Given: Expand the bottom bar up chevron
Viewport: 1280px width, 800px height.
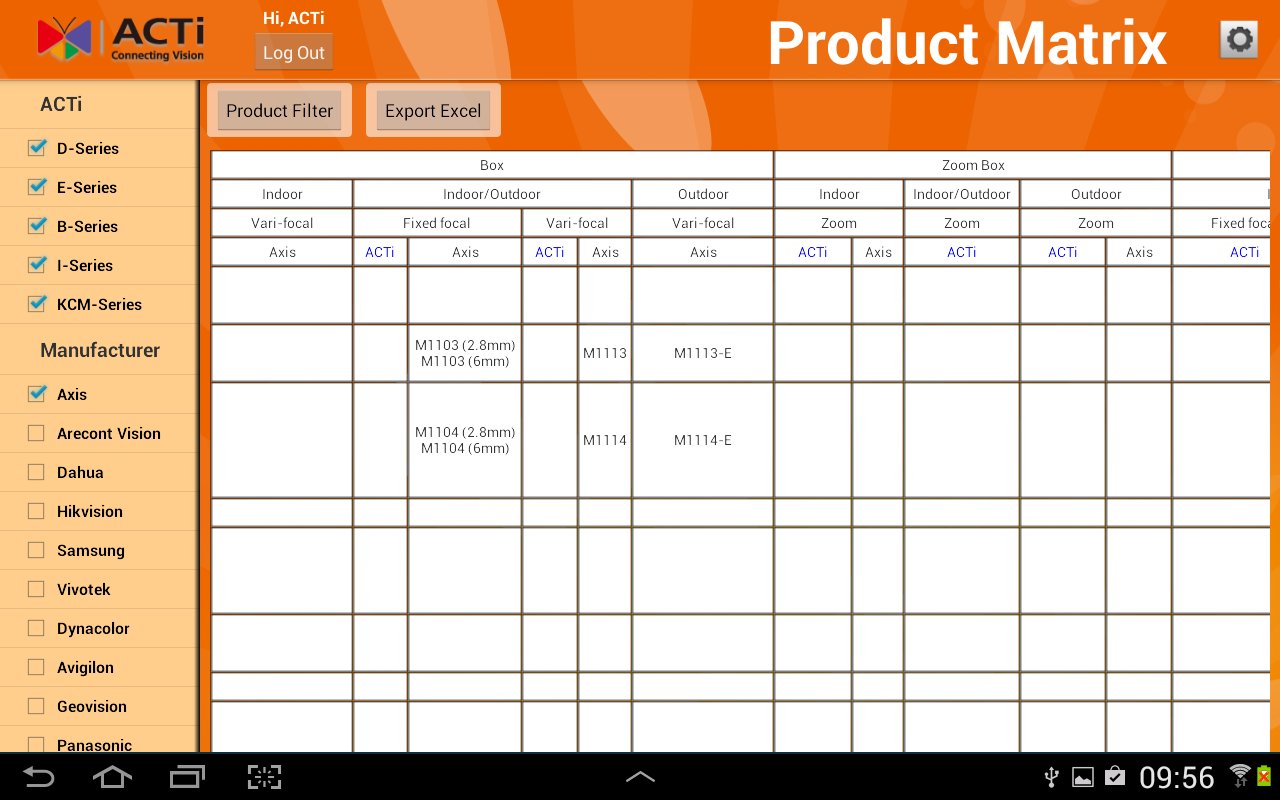Looking at the screenshot, I should [x=640, y=777].
